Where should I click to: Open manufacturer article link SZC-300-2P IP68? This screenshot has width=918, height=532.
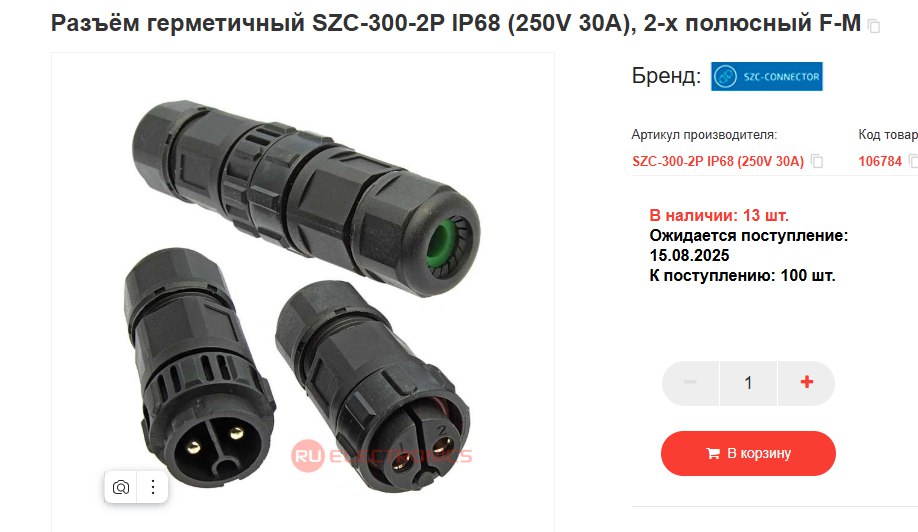click(x=718, y=162)
